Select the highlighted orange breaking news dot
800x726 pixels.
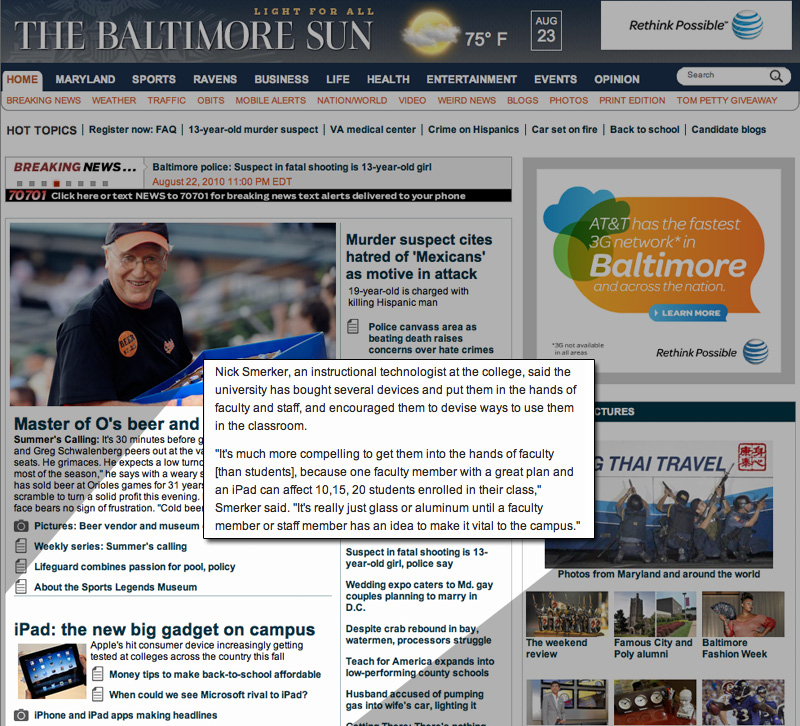click(56, 184)
